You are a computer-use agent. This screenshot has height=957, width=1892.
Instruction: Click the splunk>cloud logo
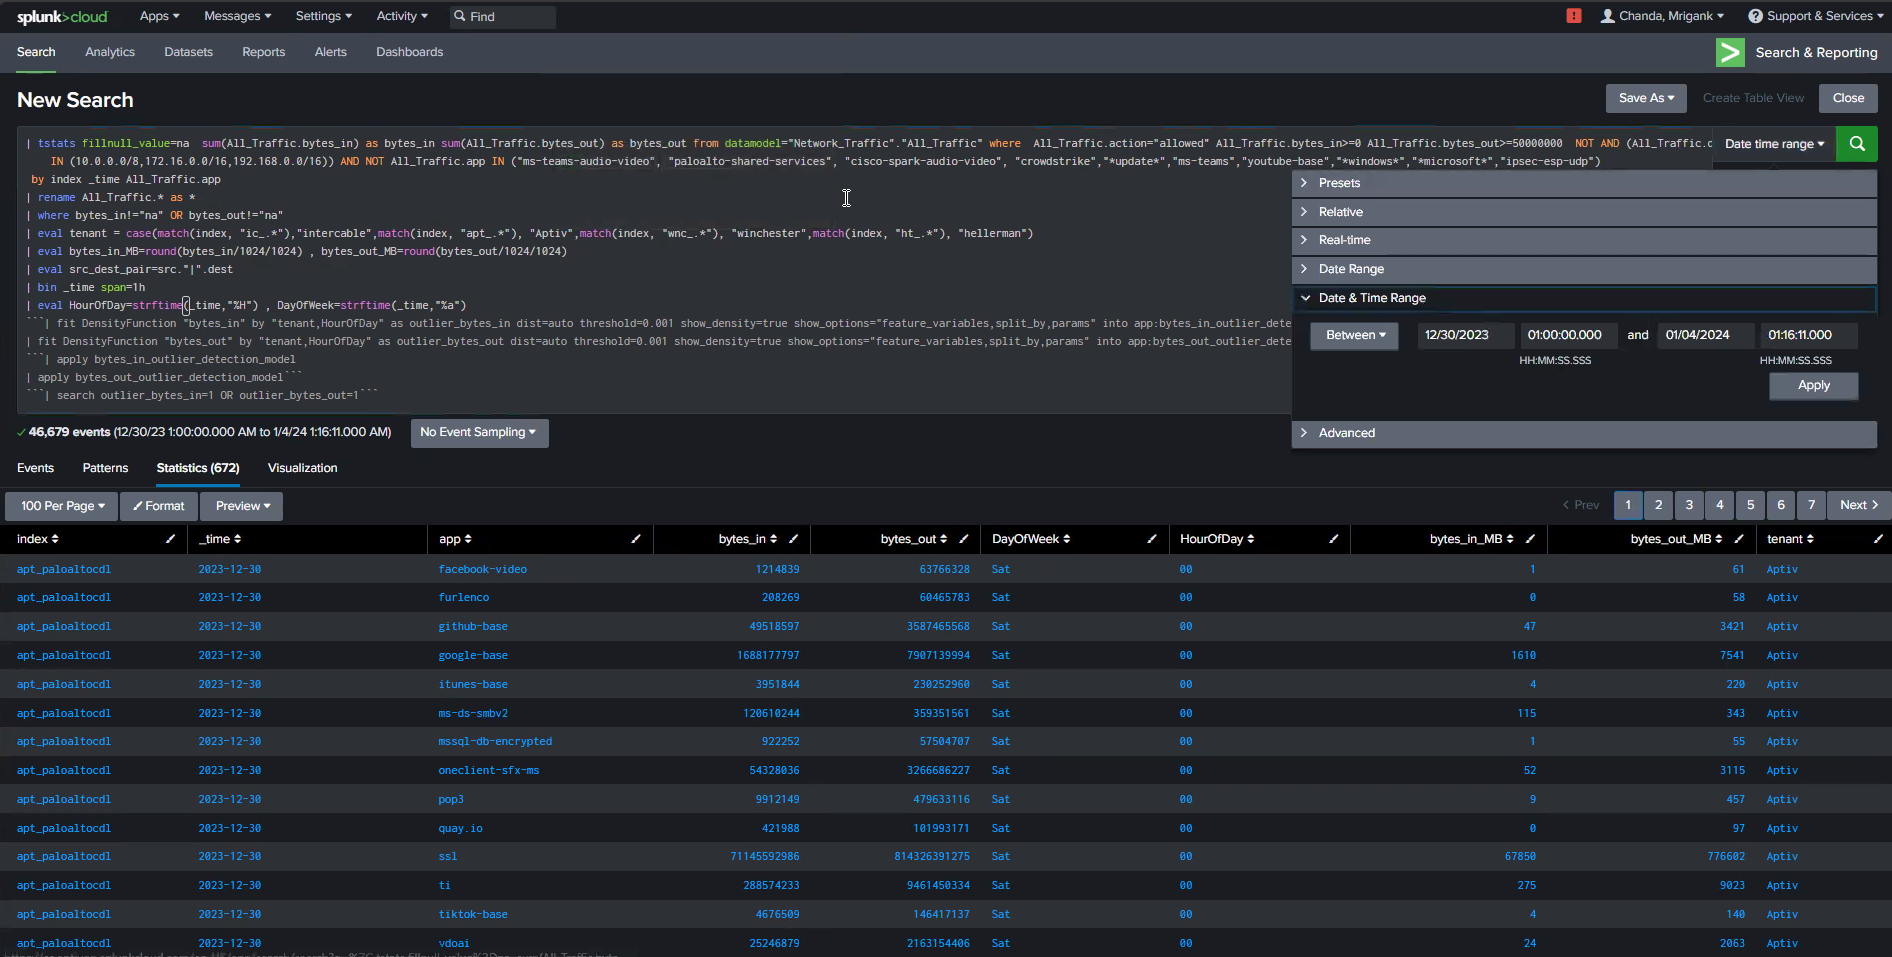62,16
